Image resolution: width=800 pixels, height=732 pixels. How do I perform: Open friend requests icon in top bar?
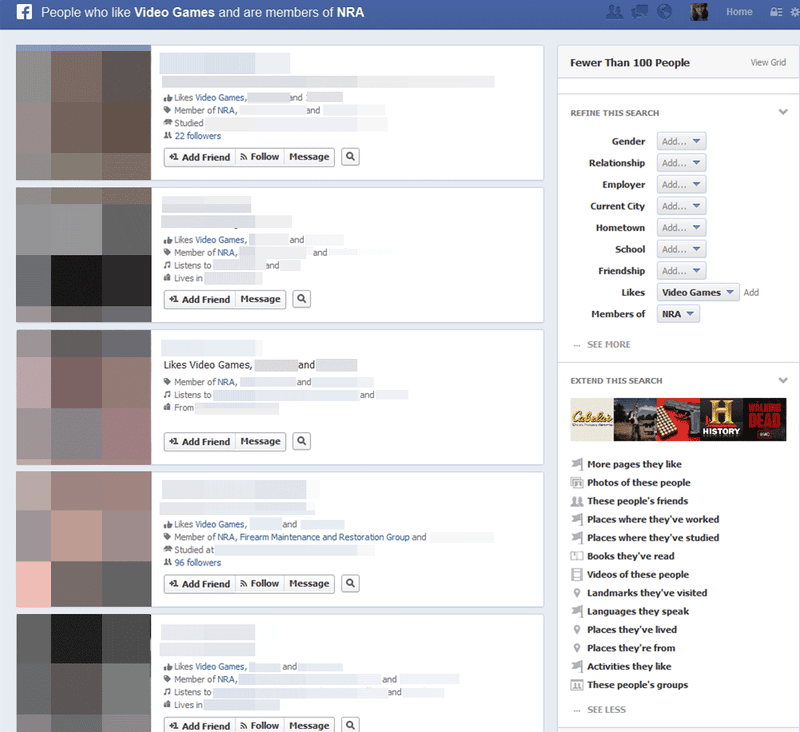click(x=614, y=12)
